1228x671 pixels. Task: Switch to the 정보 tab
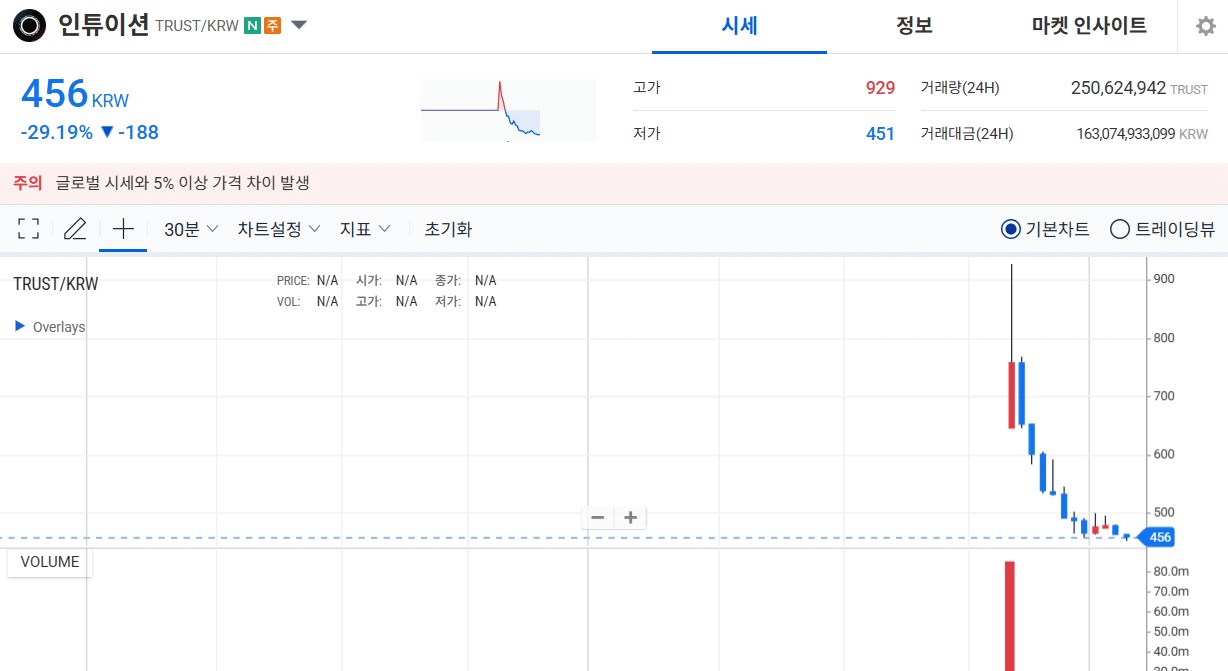tap(914, 26)
